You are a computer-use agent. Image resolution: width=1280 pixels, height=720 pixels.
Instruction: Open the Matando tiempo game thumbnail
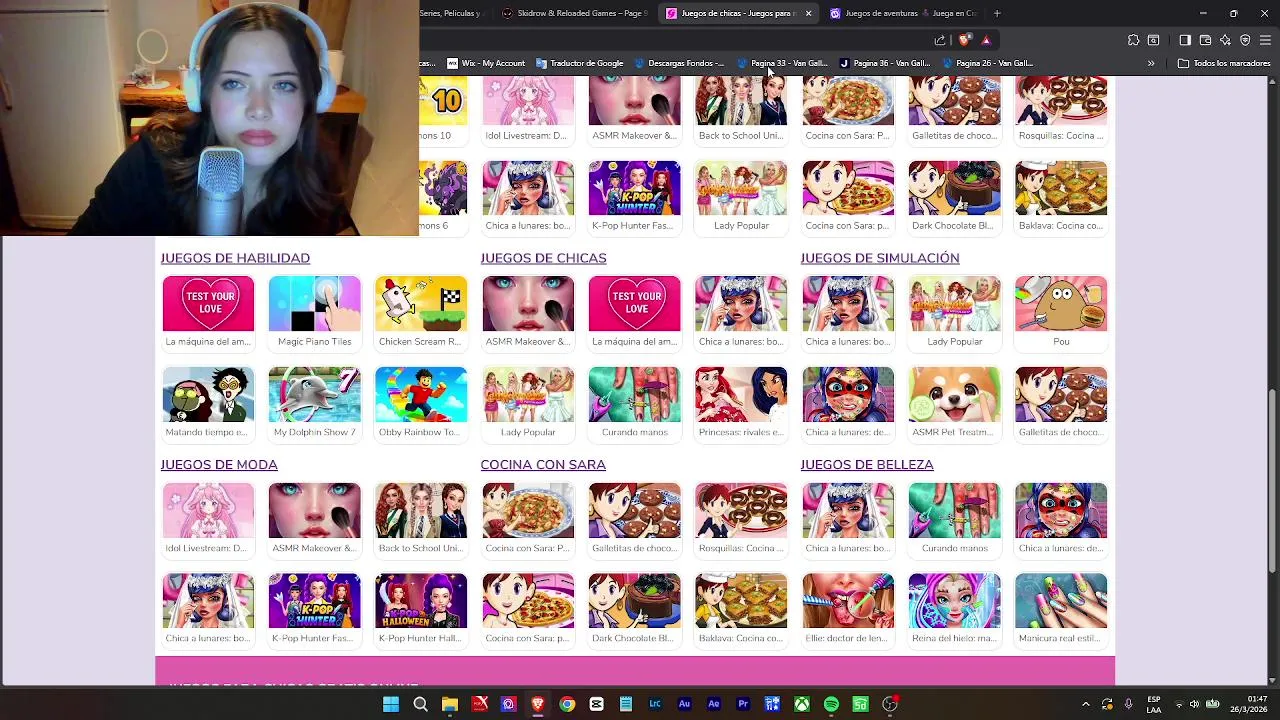click(x=208, y=395)
